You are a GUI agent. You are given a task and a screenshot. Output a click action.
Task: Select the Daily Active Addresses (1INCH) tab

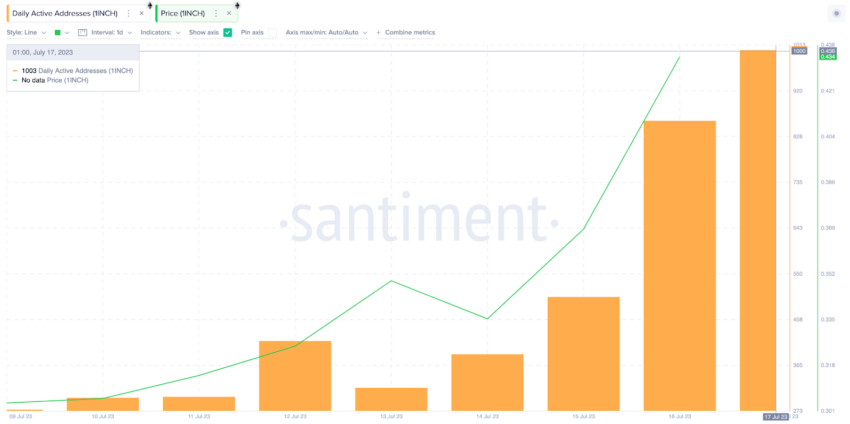[65, 13]
